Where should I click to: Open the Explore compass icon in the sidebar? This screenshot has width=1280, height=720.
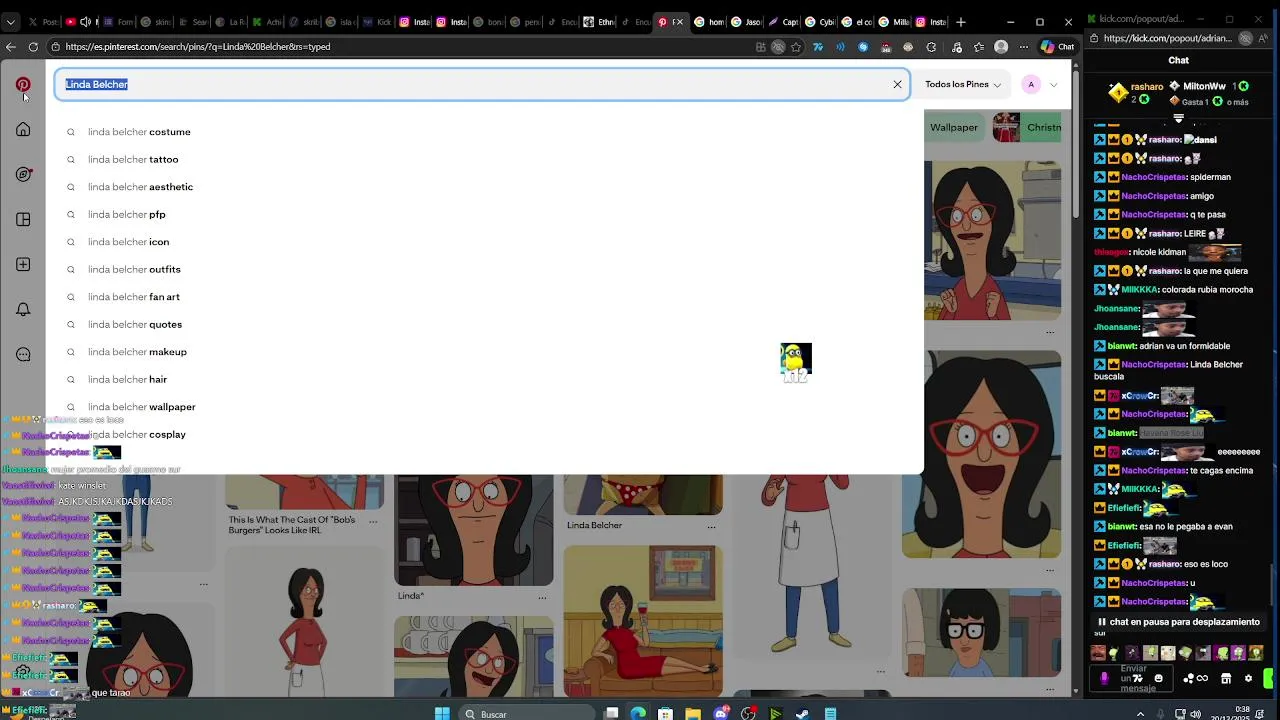coord(23,175)
